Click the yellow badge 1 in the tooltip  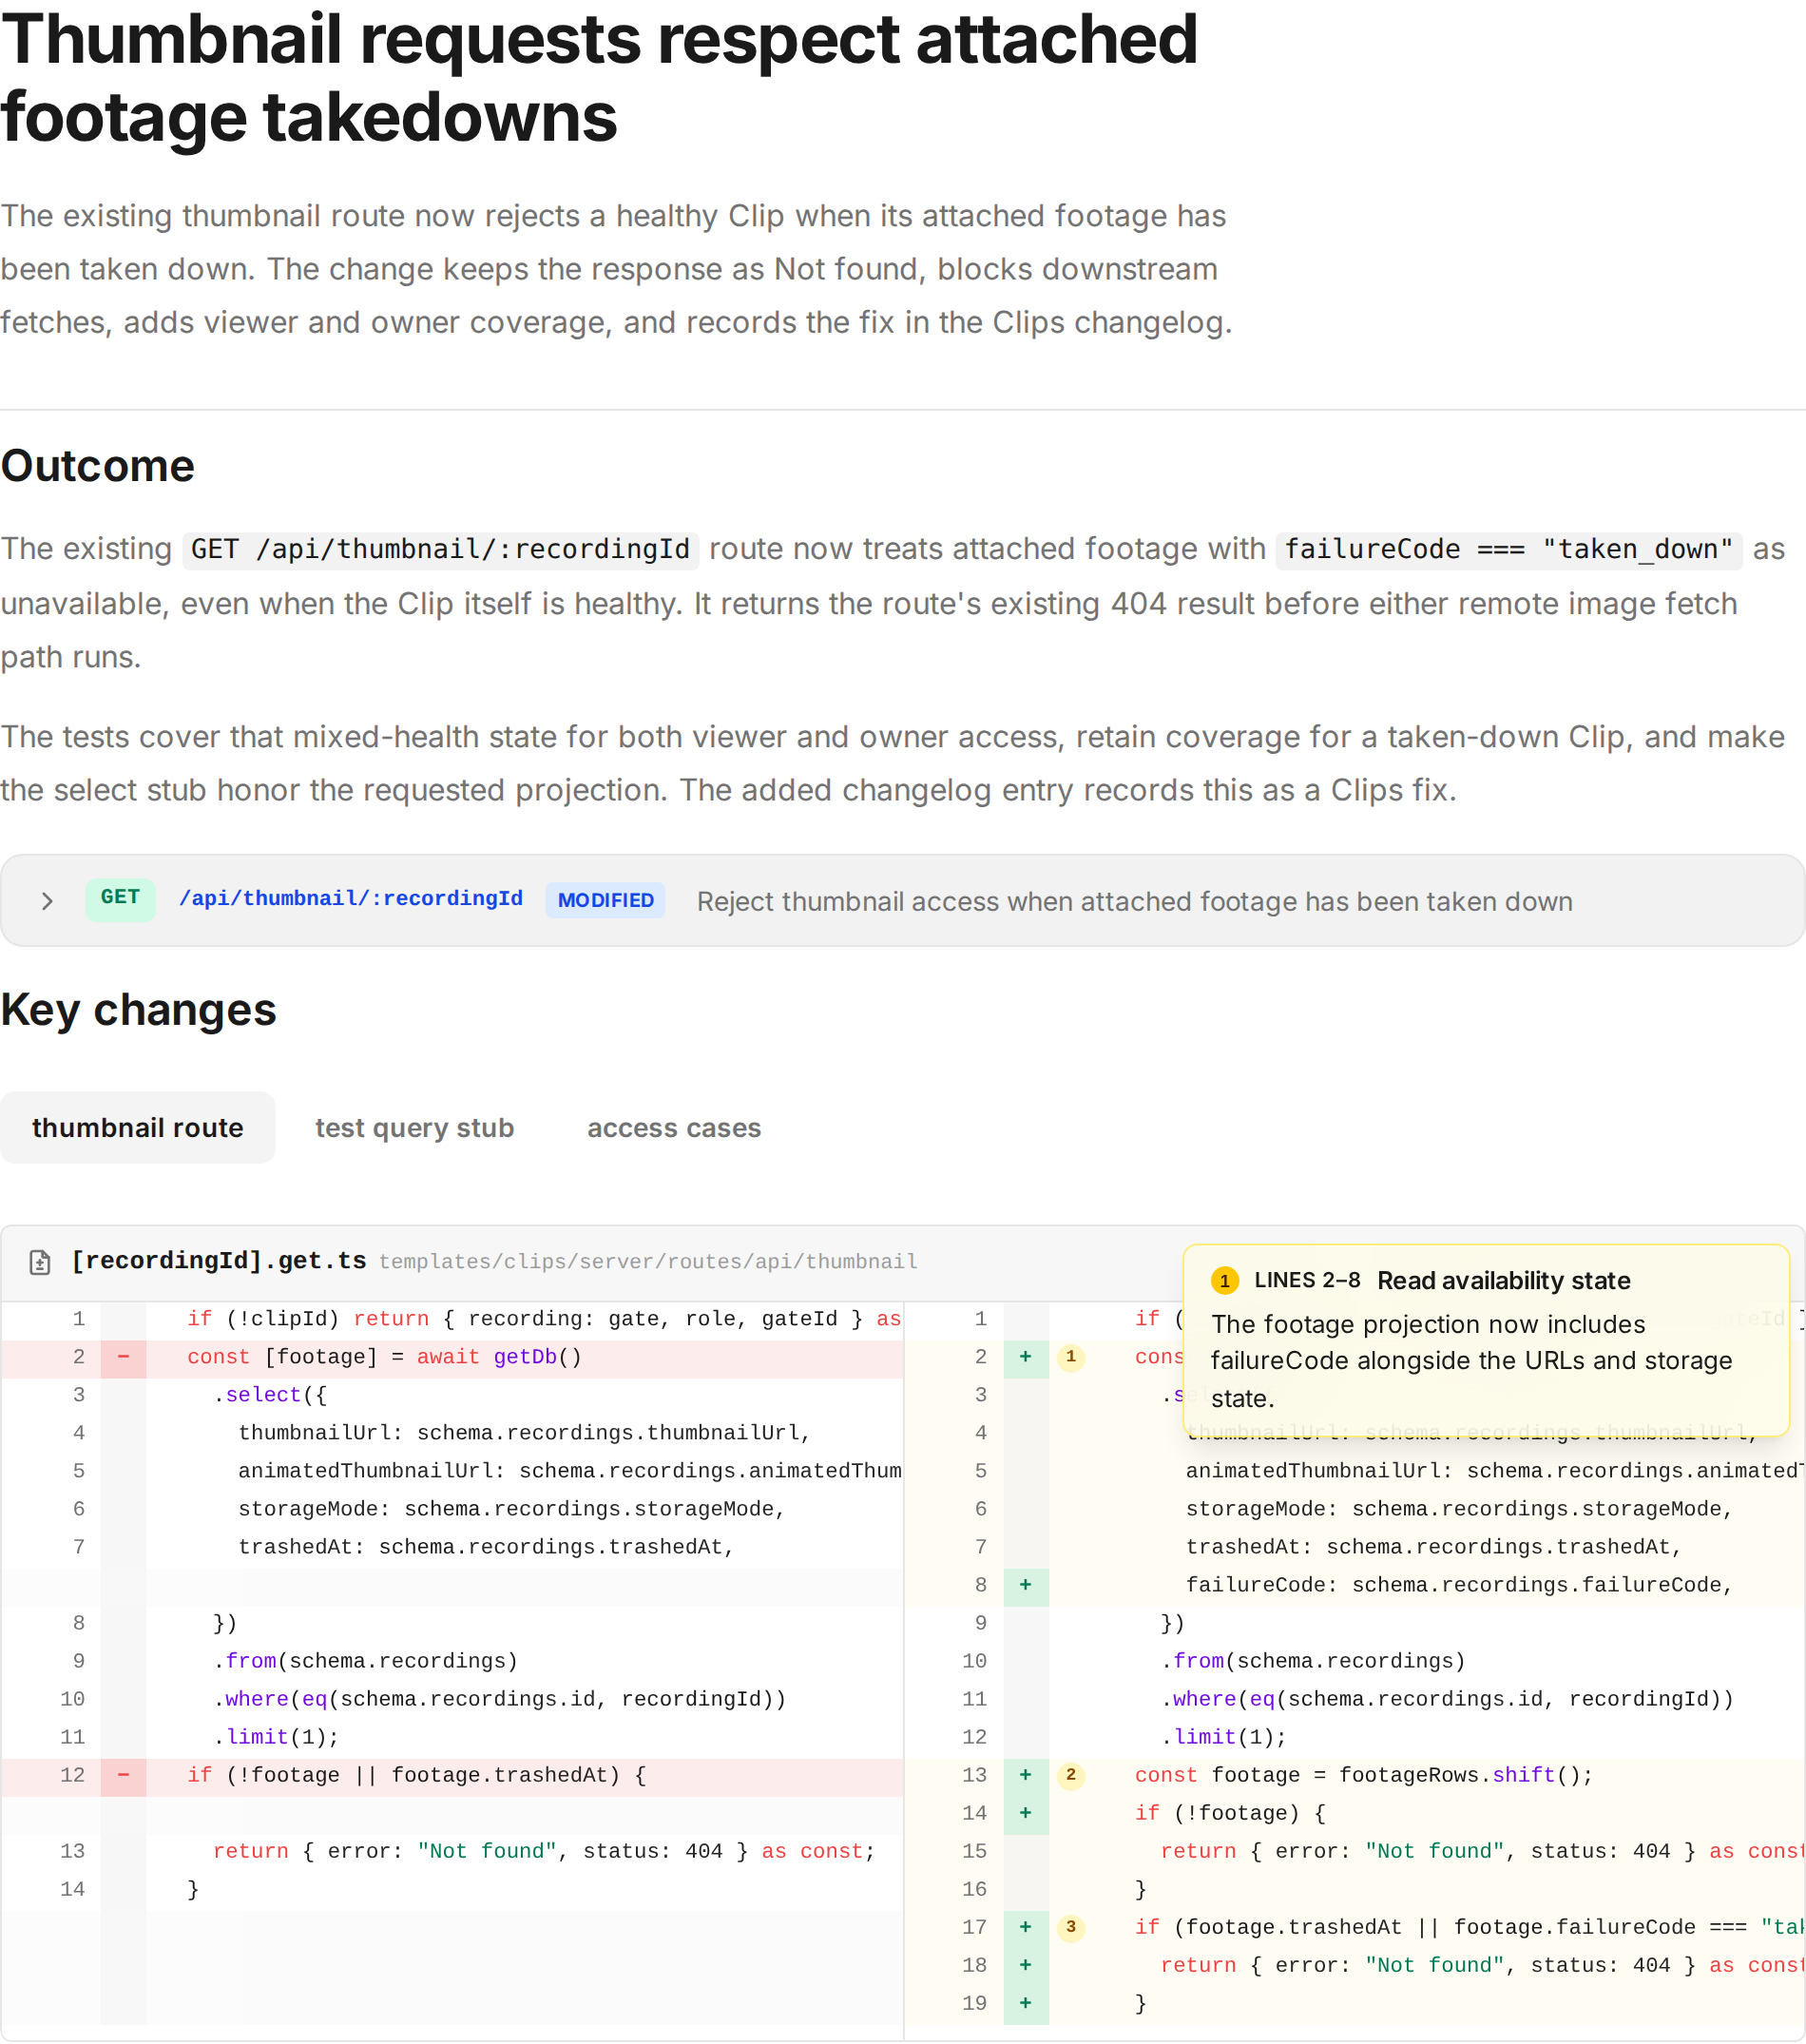tap(1225, 1281)
